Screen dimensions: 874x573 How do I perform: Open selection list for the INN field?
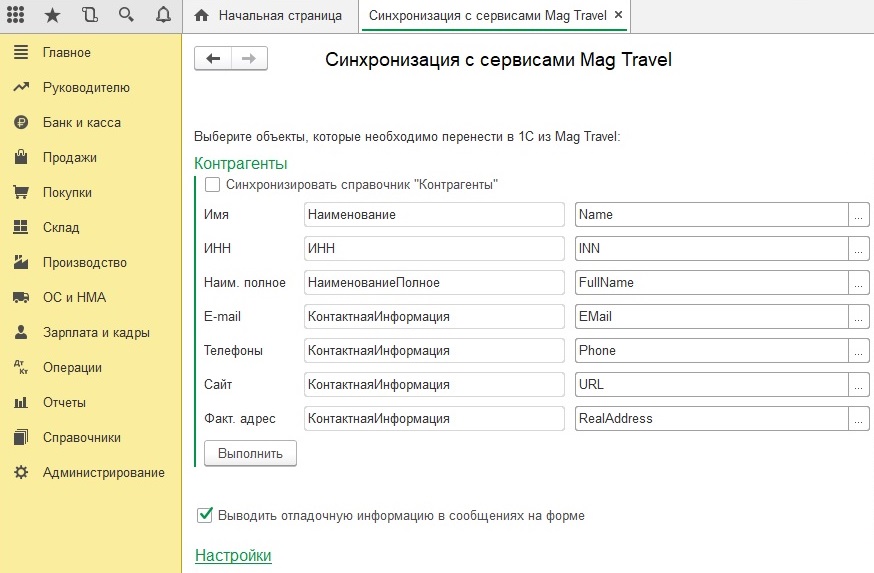click(858, 249)
